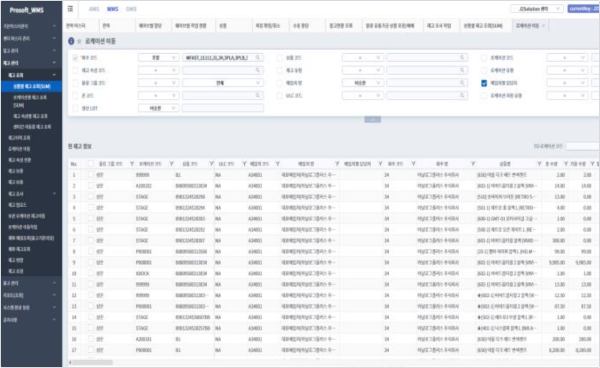The width and height of the screenshot is (600, 368).
Task: Check the select-all box in grid header
Action: pyautogui.click(x=91, y=164)
